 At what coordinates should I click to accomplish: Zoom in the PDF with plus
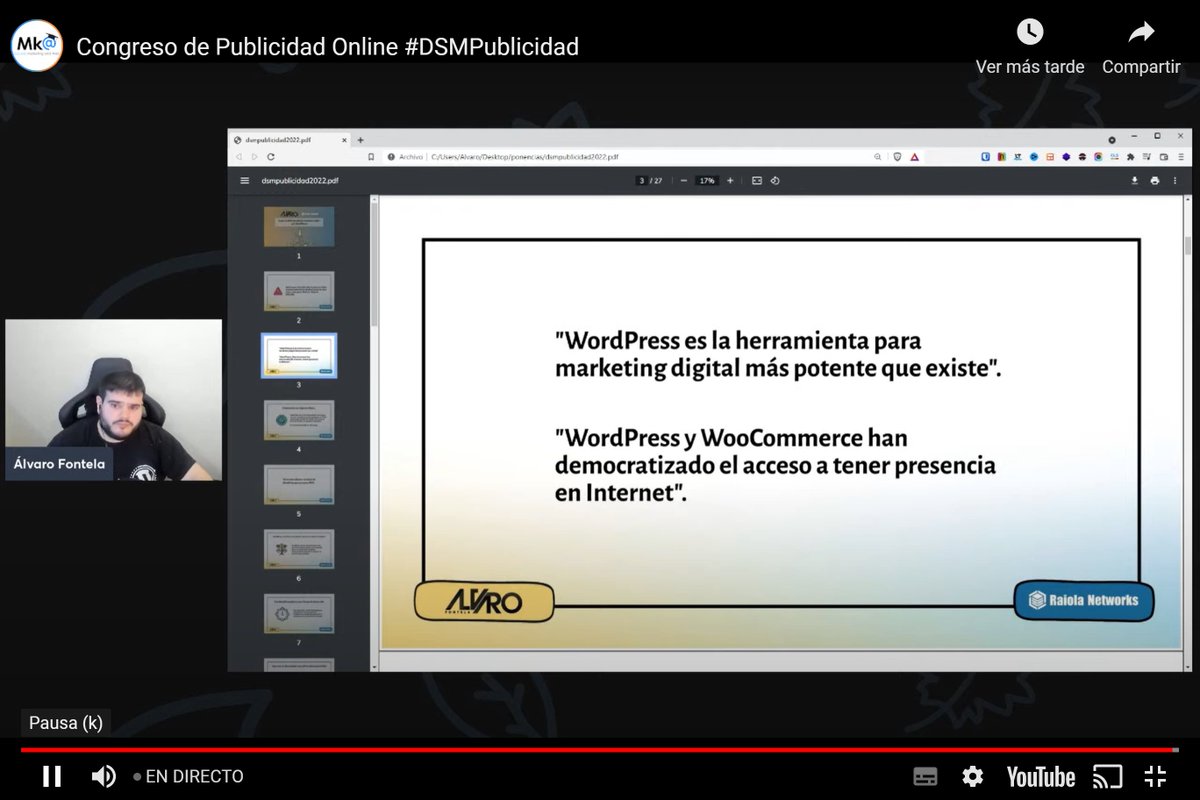pos(730,181)
